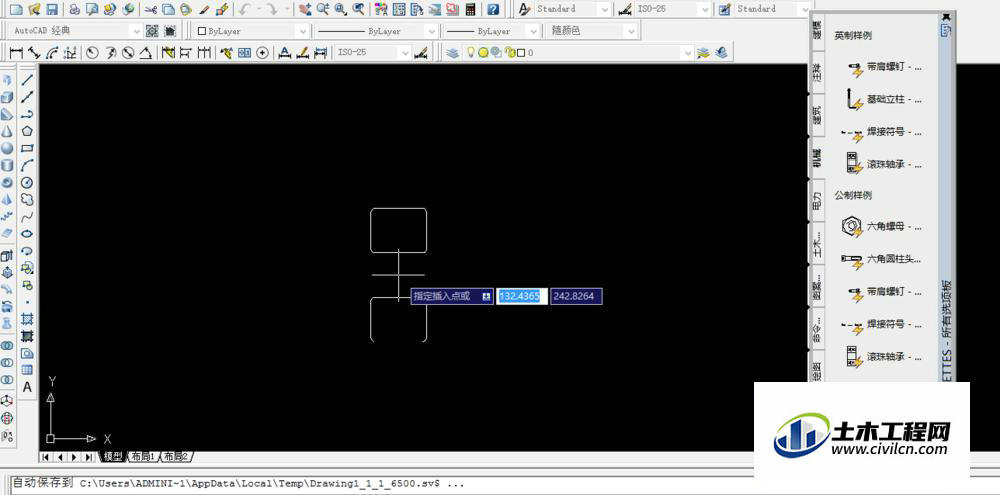Click the layer color swatch beside 0
Viewport: 1000px width, 495px height.
[x=520, y=53]
